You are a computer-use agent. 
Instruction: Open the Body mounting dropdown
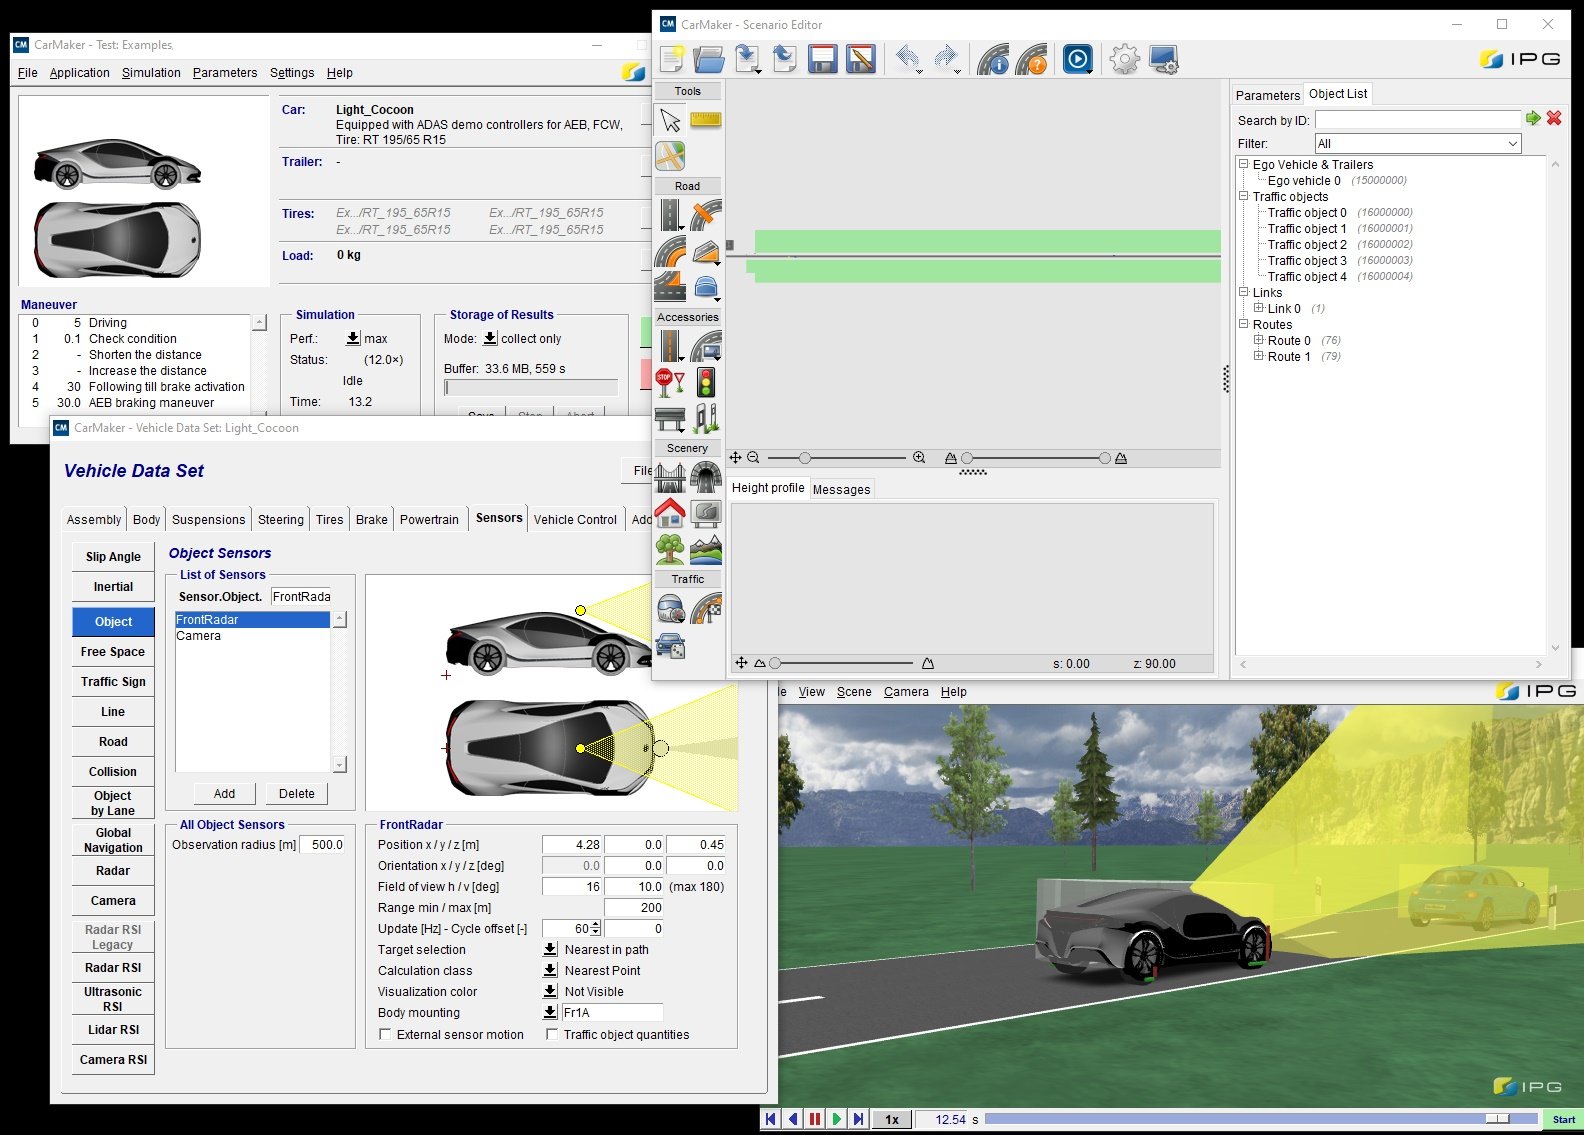click(550, 1013)
